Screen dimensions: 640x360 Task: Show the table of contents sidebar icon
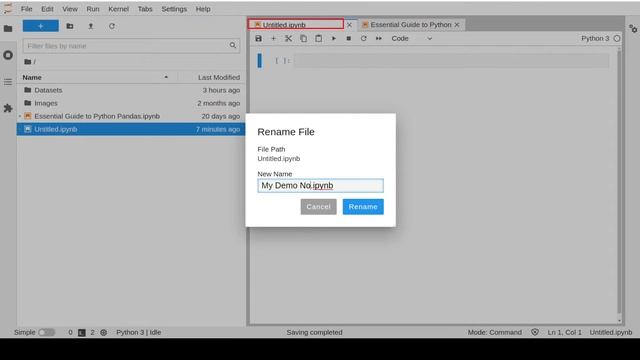tap(8, 82)
